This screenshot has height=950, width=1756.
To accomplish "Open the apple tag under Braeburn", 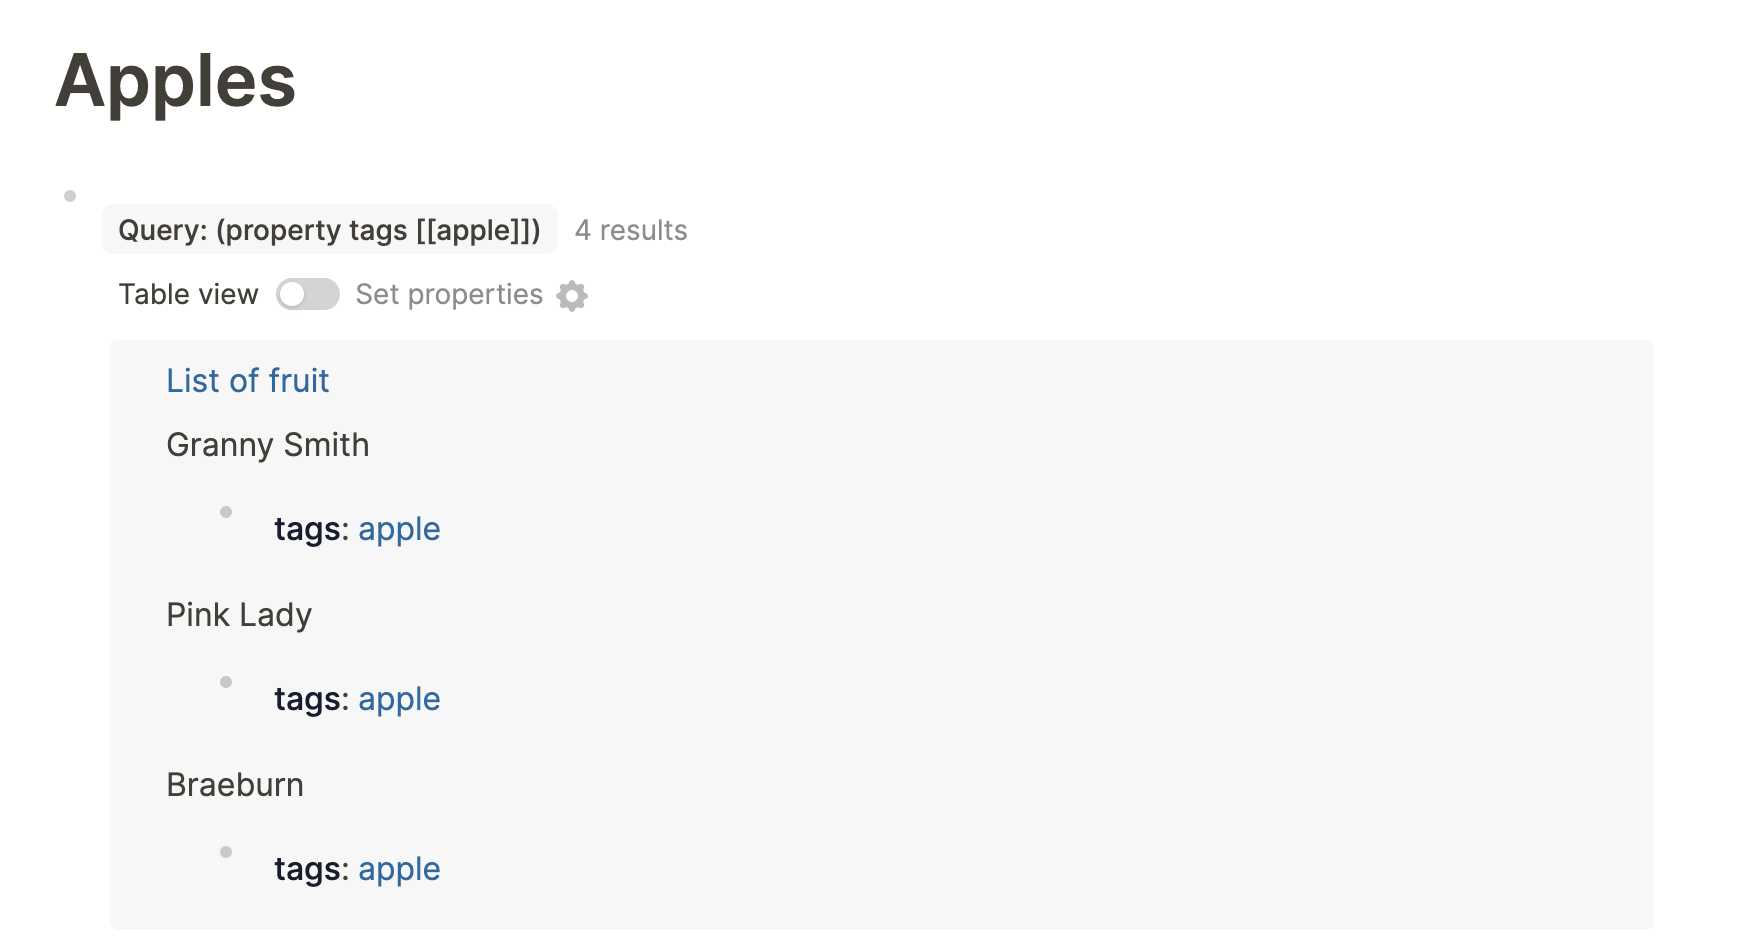I will [399, 869].
